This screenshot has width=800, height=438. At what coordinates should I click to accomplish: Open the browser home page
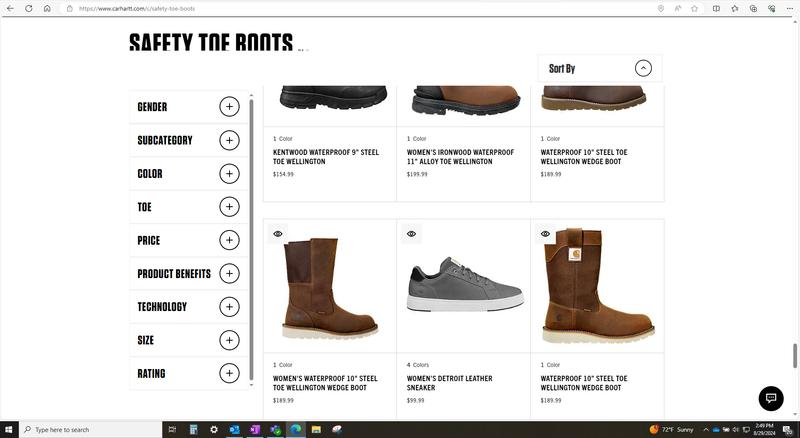pyautogui.click(x=47, y=9)
